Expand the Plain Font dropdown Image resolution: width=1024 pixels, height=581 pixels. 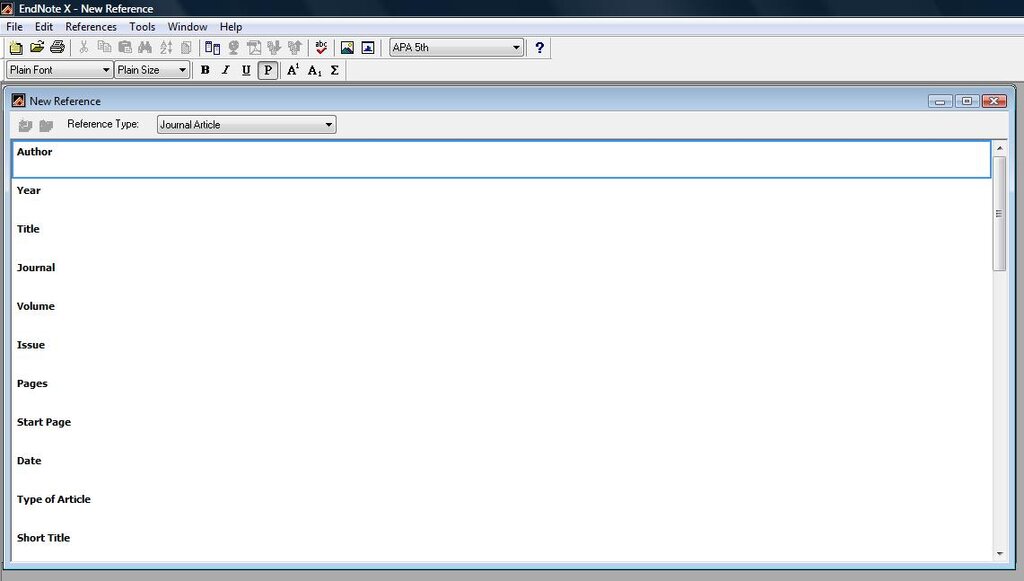coord(59,70)
